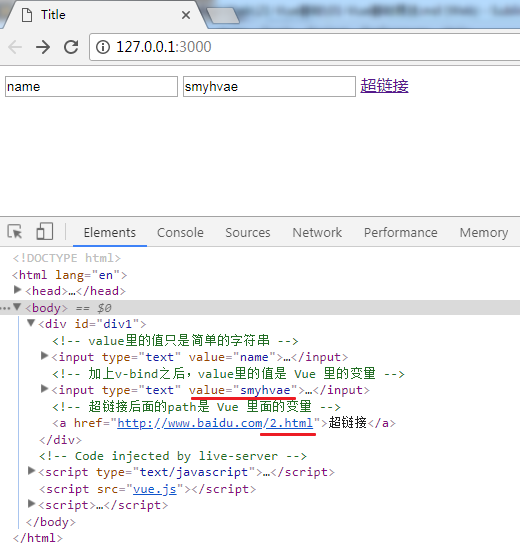Open the Performance tab
Screen dimensions: 520x555
click(x=401, y=233)
